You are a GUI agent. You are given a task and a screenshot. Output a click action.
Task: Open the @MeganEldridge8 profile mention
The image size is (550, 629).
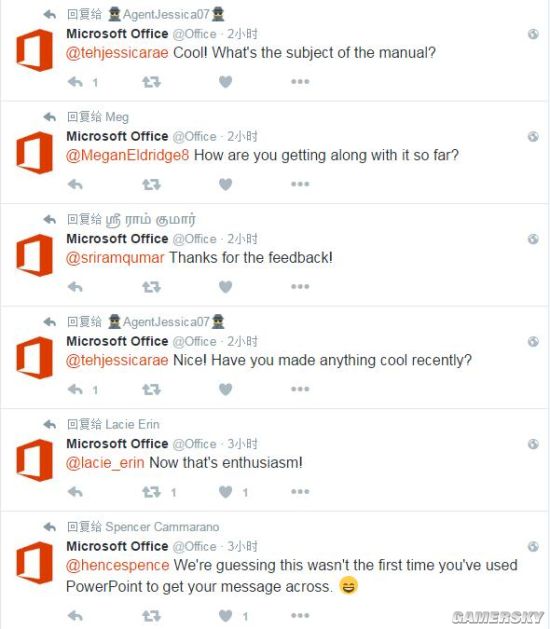point(127,155)
